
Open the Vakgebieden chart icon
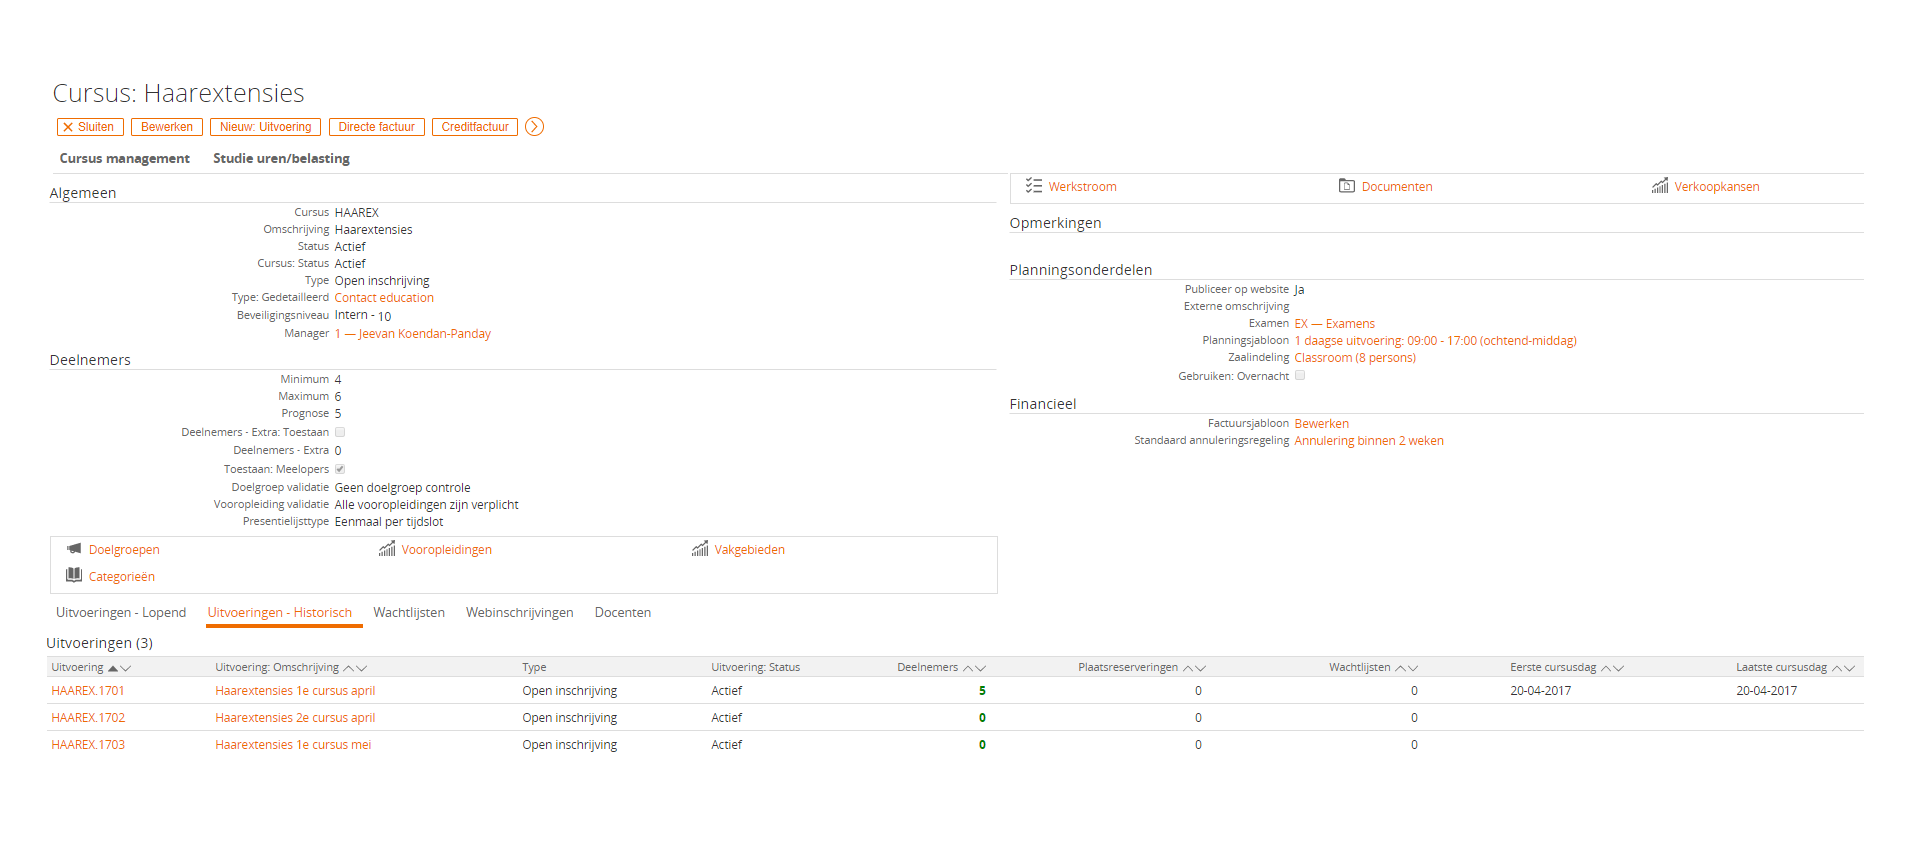point(700,549)
